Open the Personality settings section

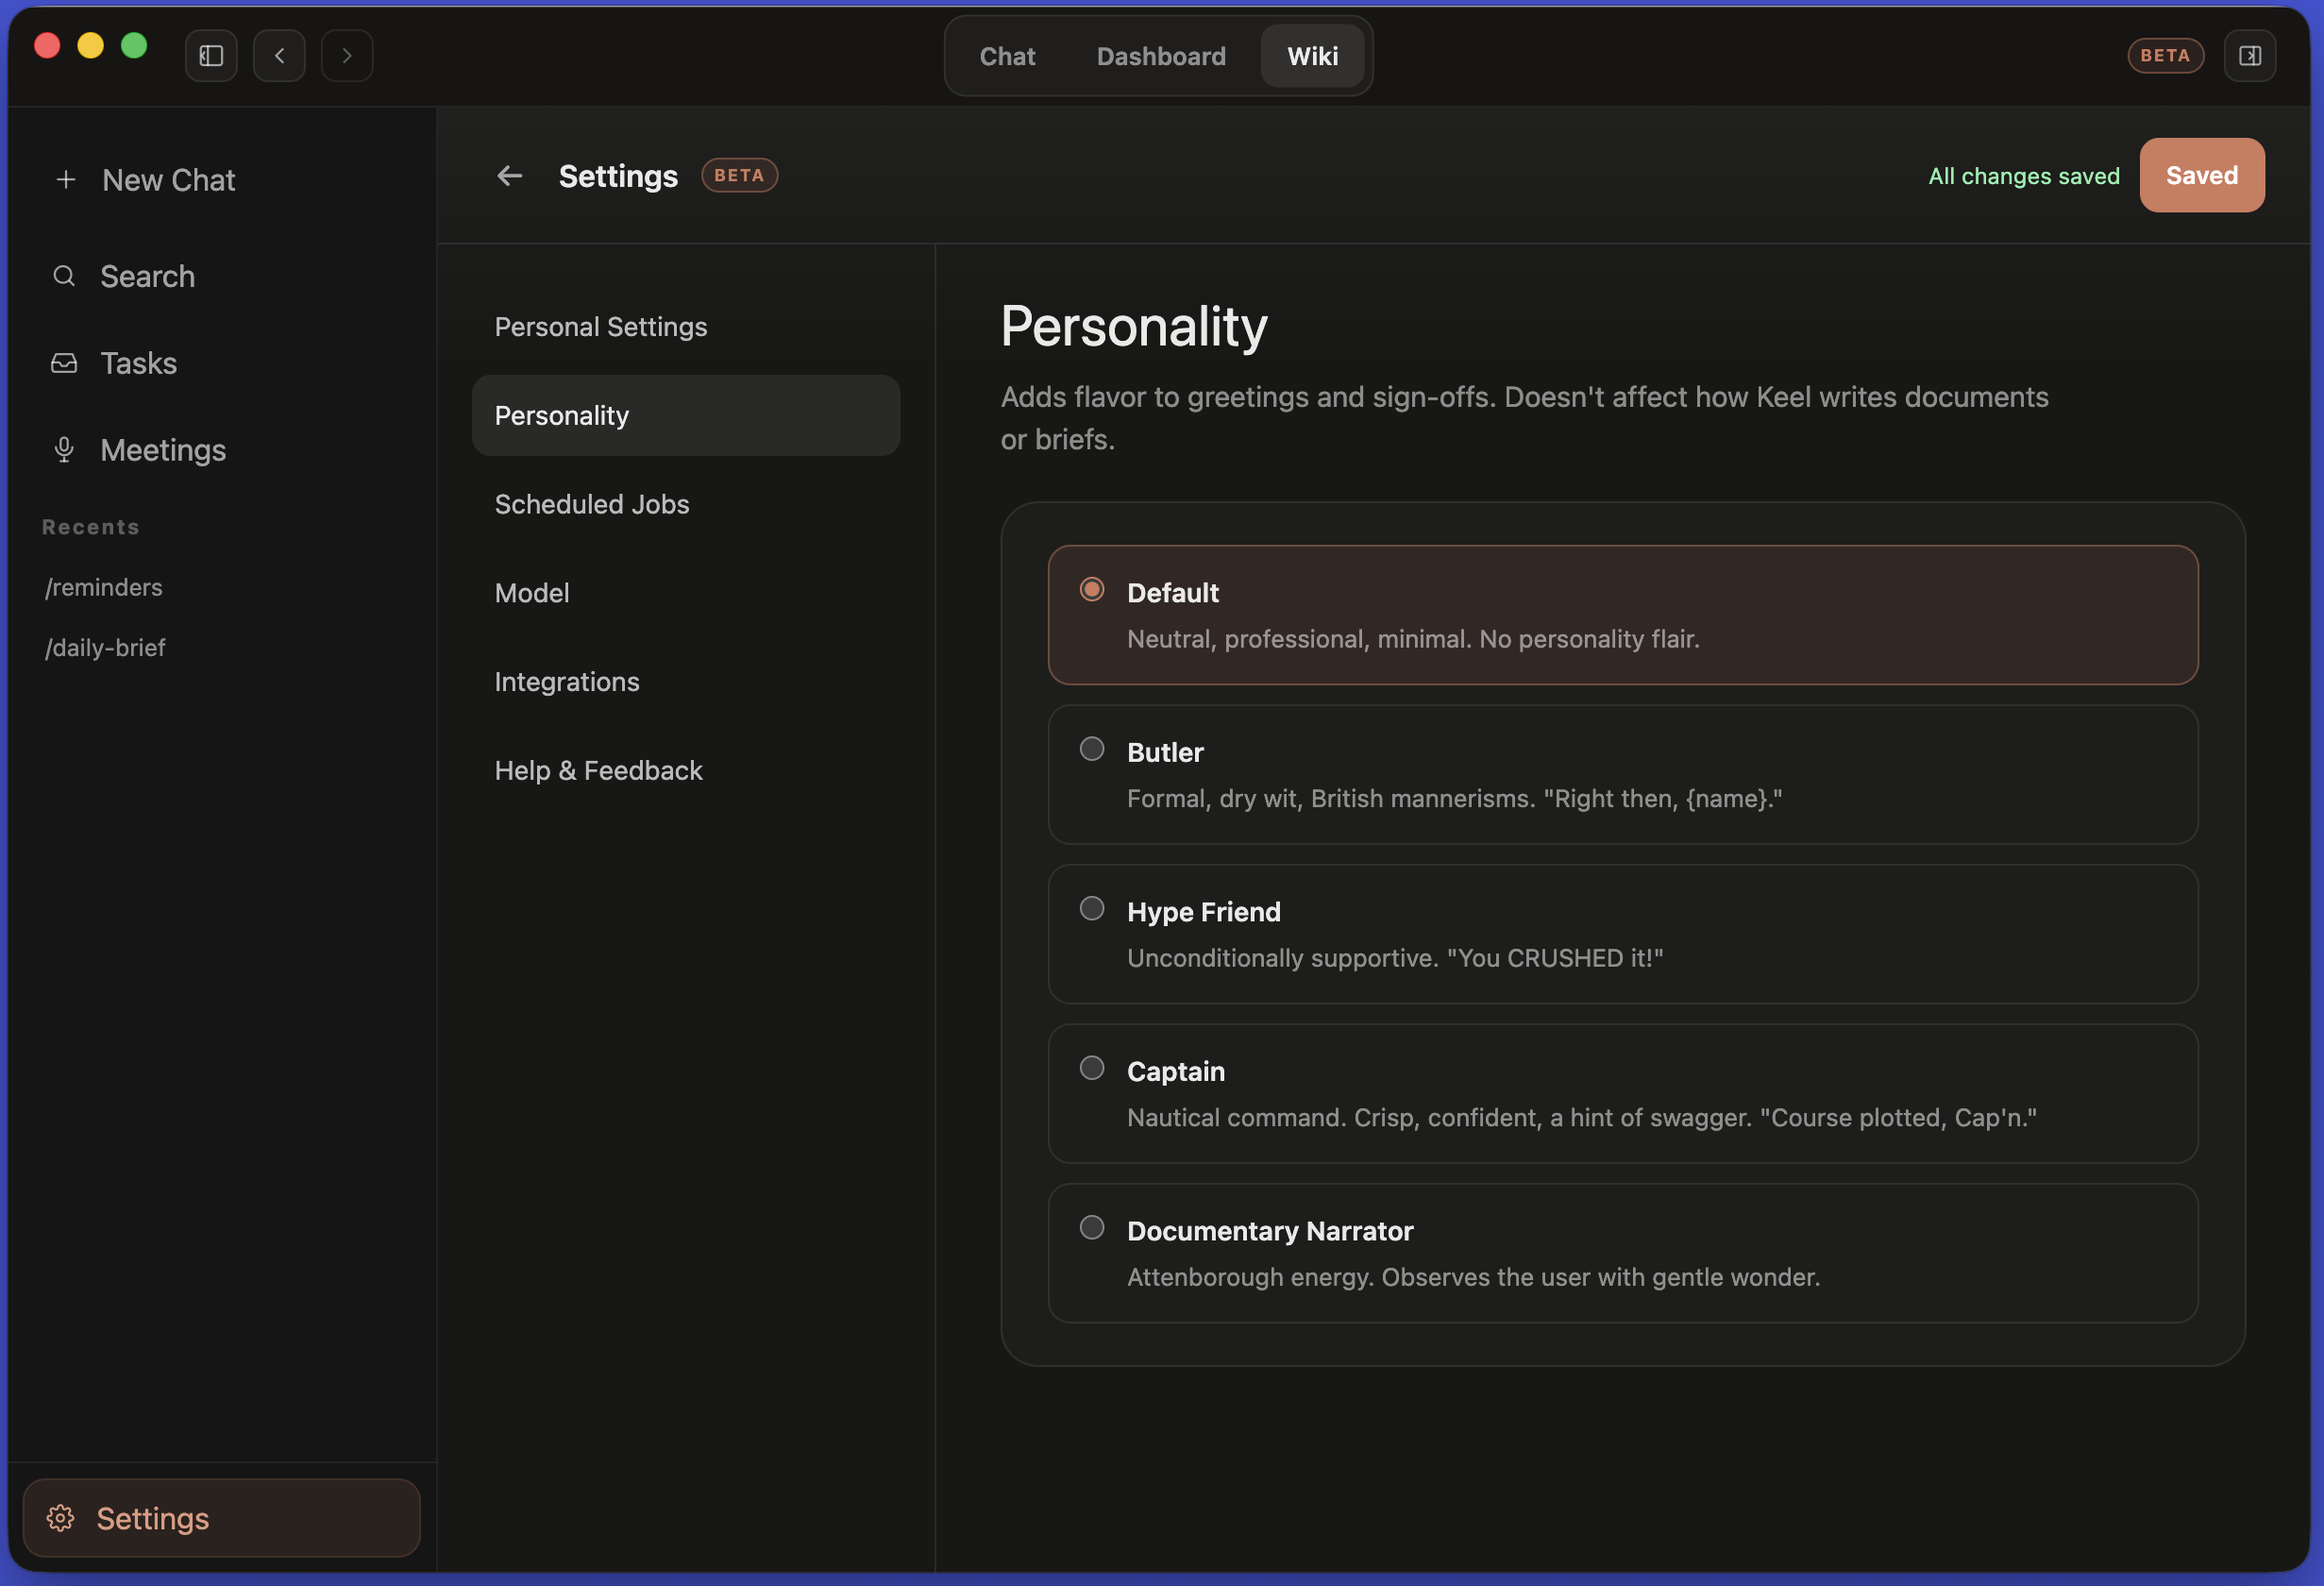click(x=686, y=416)
